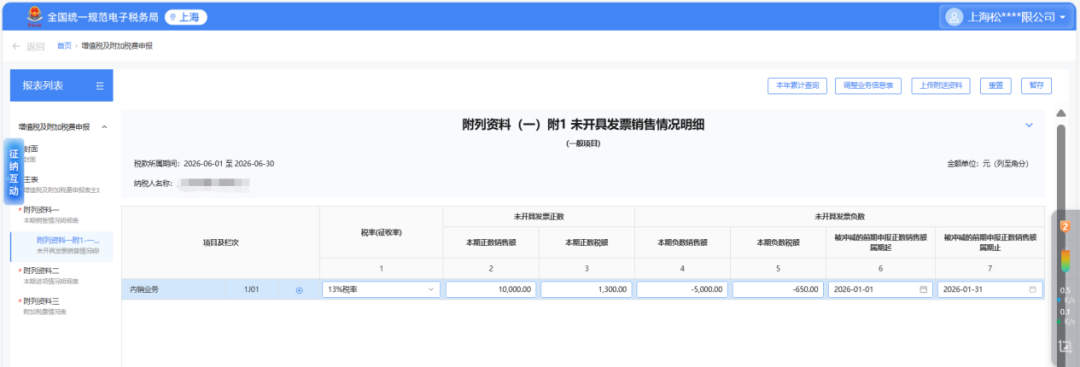Image resolution: width=1080 pixels, height=367 pixels.
Task: Click the color gauge in the side widget
Action: coord(1065,262)
